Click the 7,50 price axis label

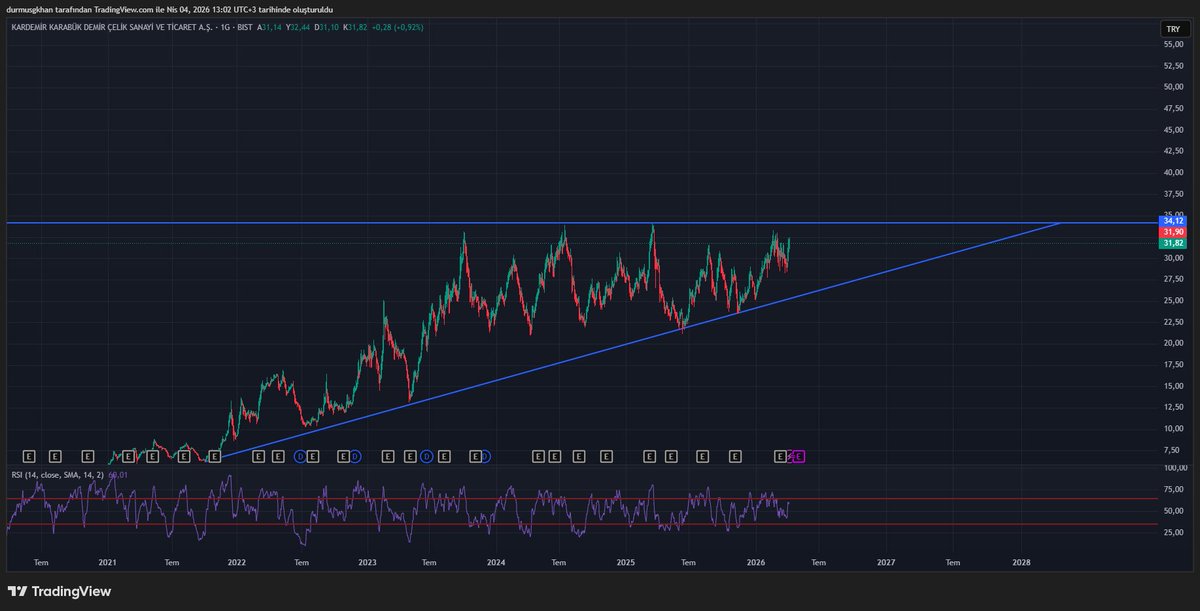[1173, 450]
